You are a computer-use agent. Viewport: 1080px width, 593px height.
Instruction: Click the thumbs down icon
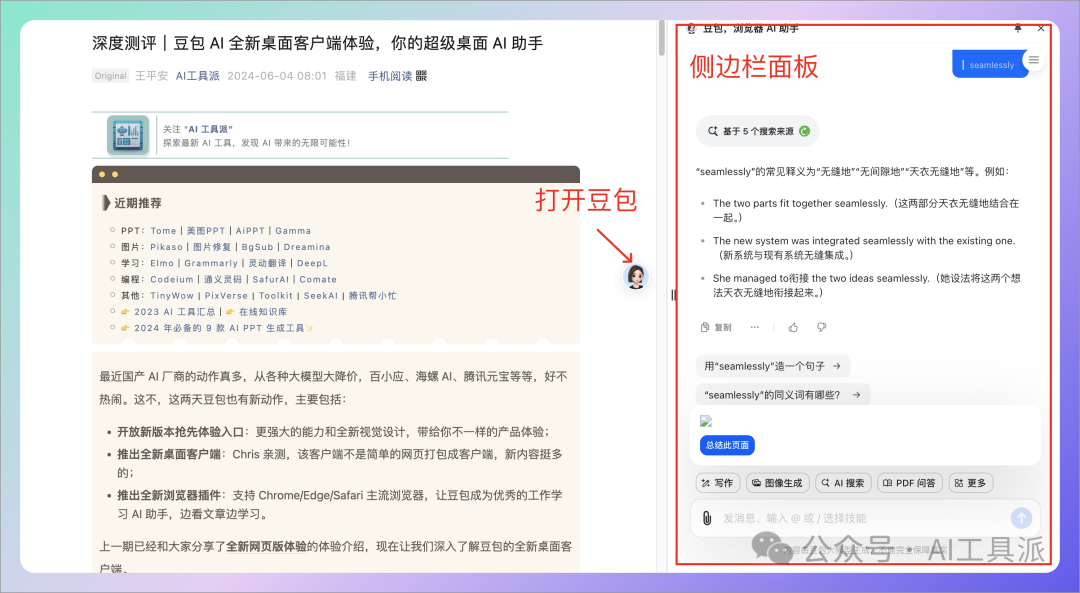(x=821, y=327)
